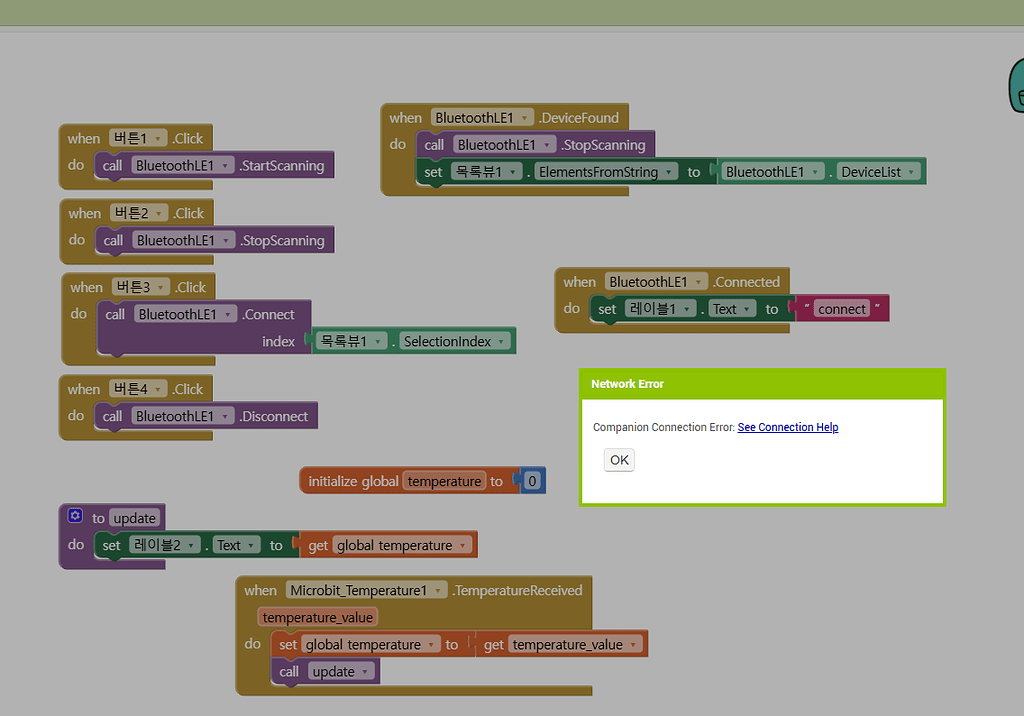Viewport: 1024px width, 716px height.
Task: Open 목록뷰1 dropdown inside the Connect index slot
Action: 377,340
